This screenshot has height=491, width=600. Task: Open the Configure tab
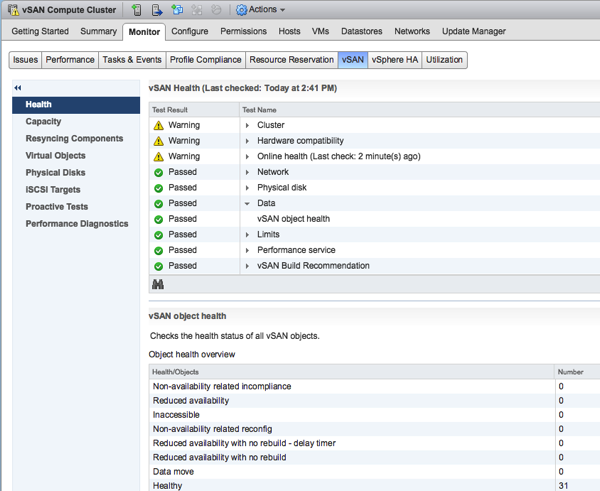click(x=189, y=31)
